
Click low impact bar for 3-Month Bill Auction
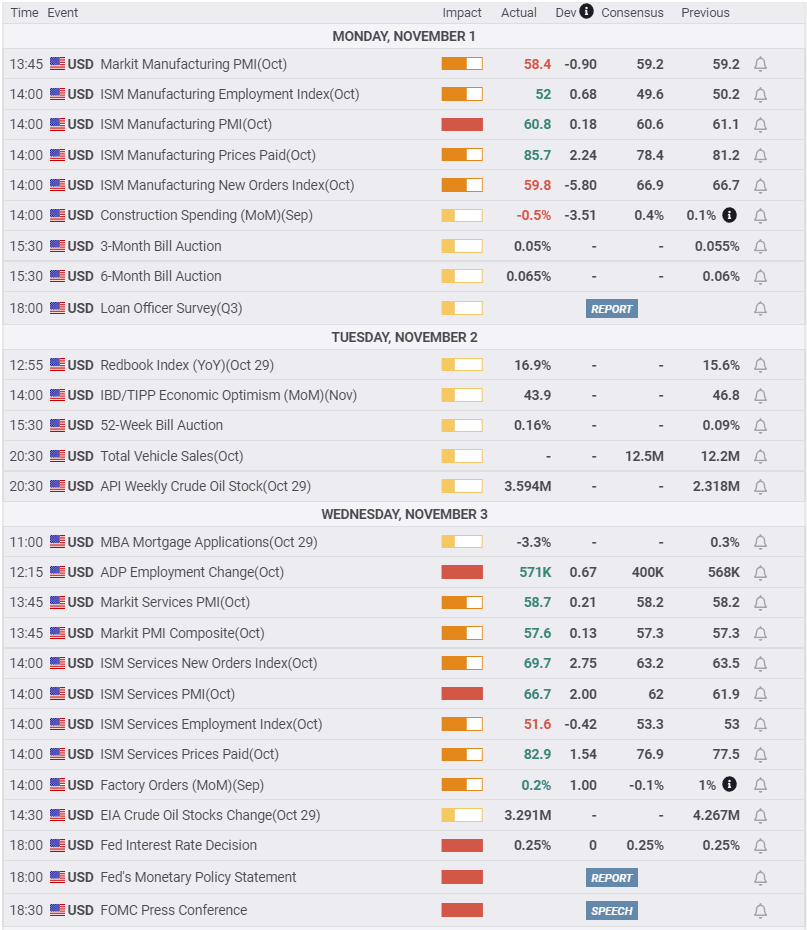(x=462, y=246)
